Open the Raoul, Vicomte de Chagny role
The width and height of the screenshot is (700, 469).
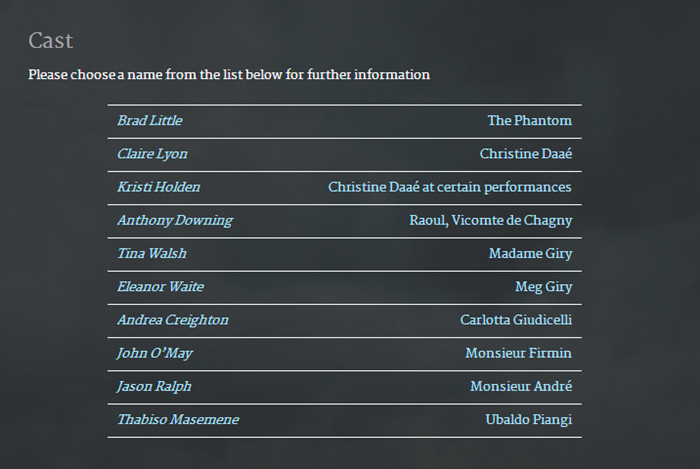pos(490,220)
